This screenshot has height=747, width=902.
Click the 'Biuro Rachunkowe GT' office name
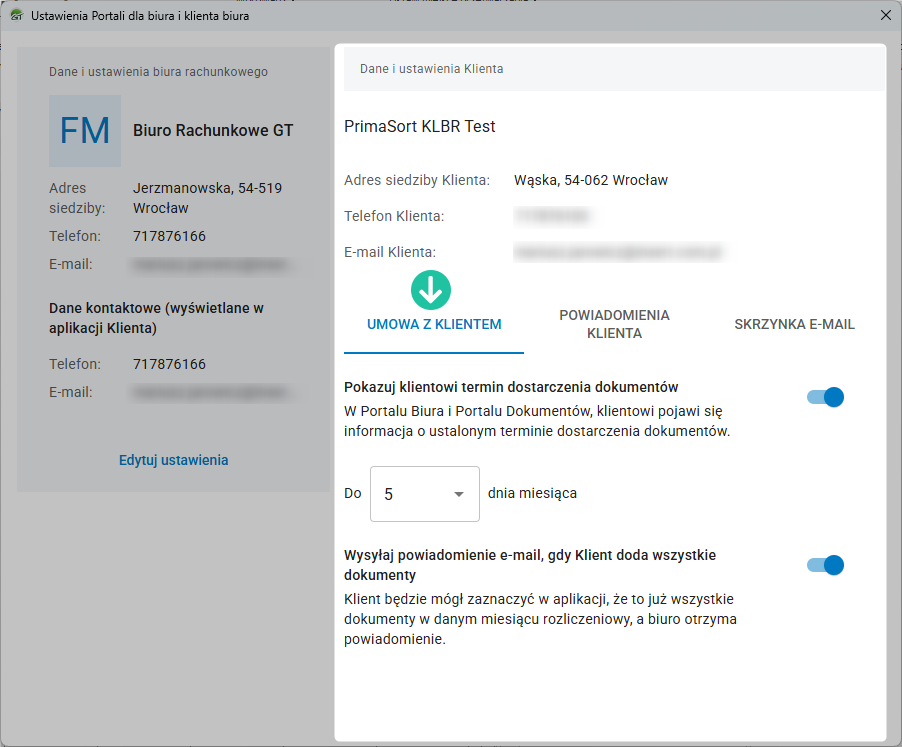point(213,130)
